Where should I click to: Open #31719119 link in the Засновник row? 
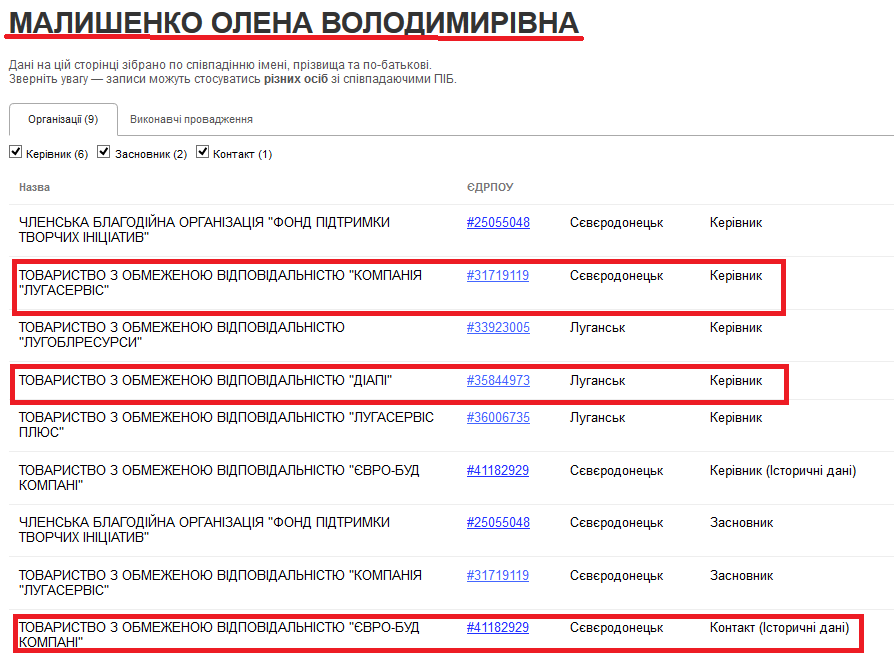[498, 575]
